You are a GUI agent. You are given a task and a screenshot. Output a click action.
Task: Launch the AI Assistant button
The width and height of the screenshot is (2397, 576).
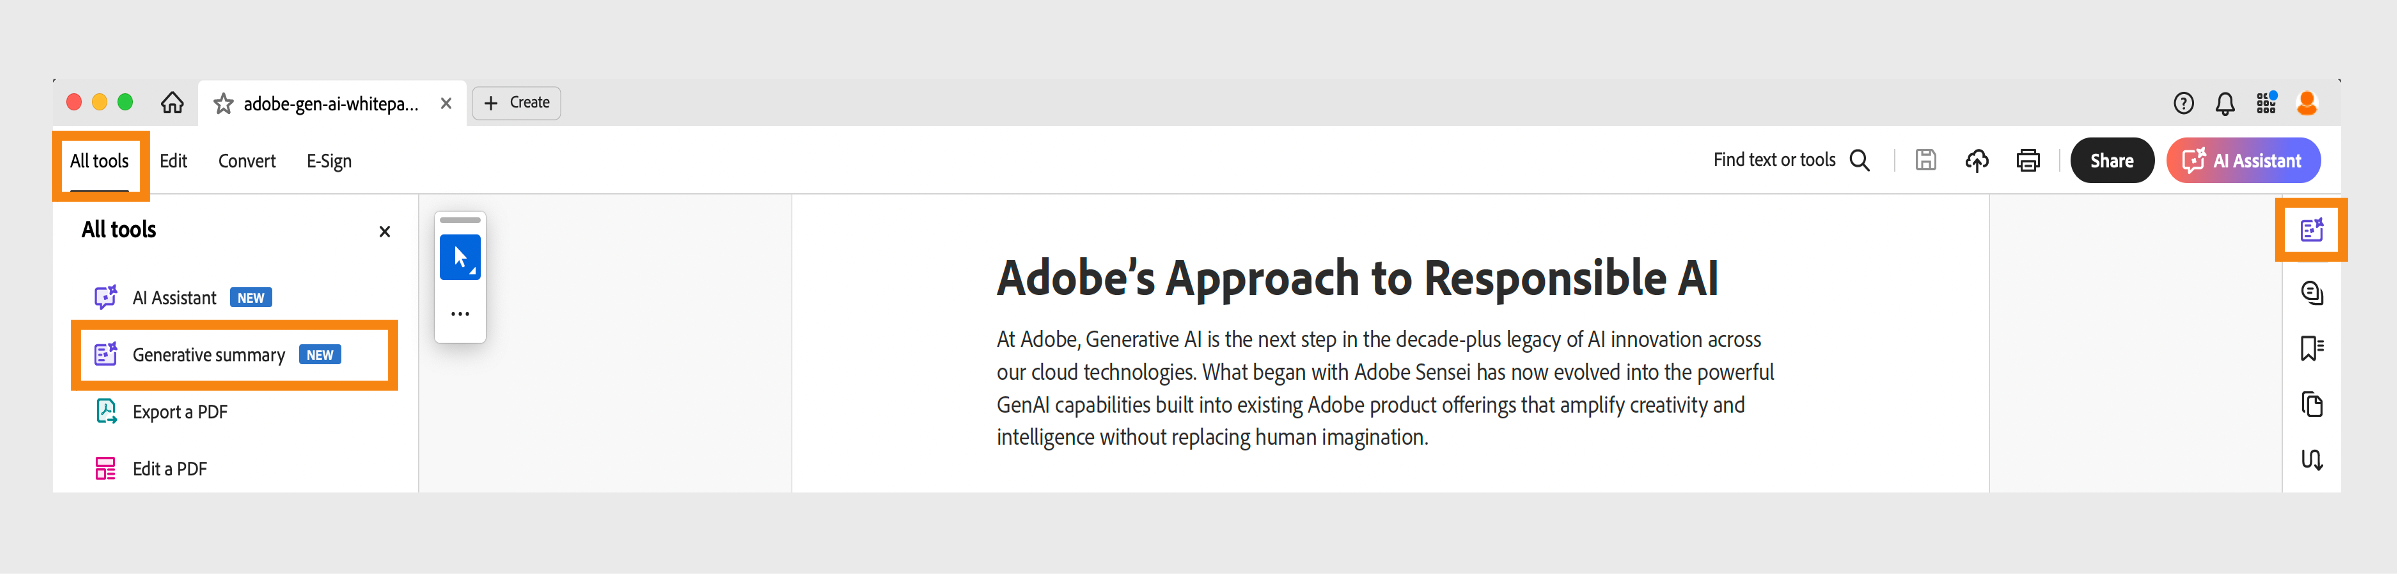2243,161
